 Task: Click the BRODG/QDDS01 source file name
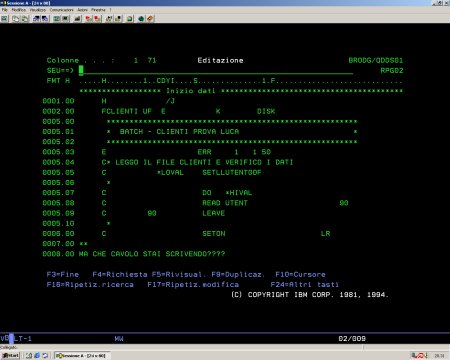376,60
